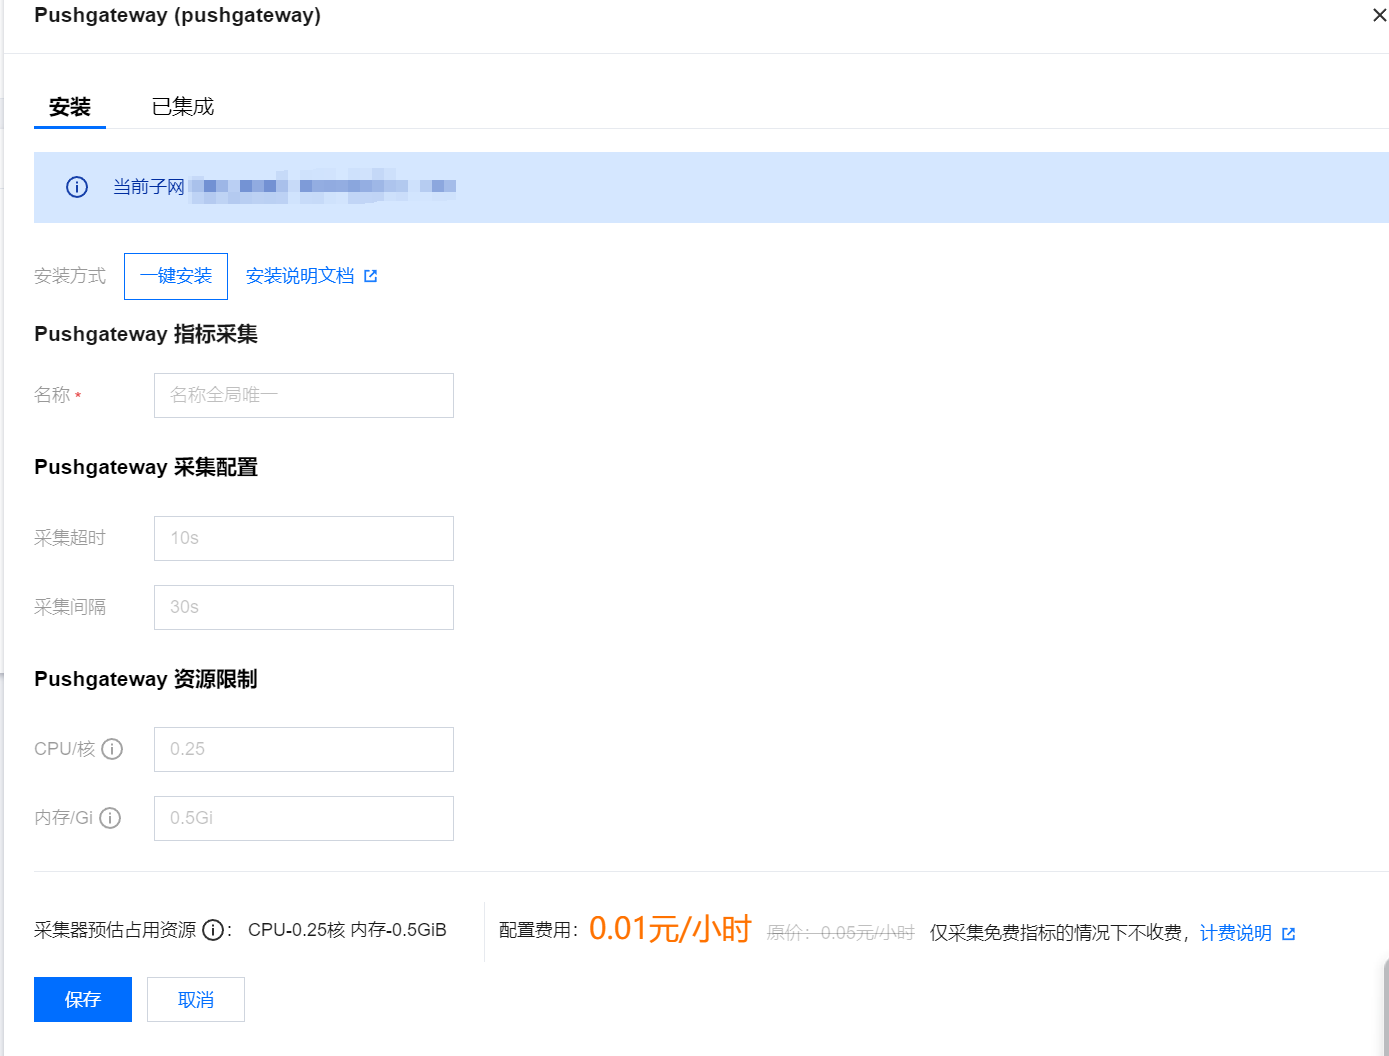Switch to the 已集成 tab
1389x1056 pixels.
pyautogui.click(x=183, y=107)
